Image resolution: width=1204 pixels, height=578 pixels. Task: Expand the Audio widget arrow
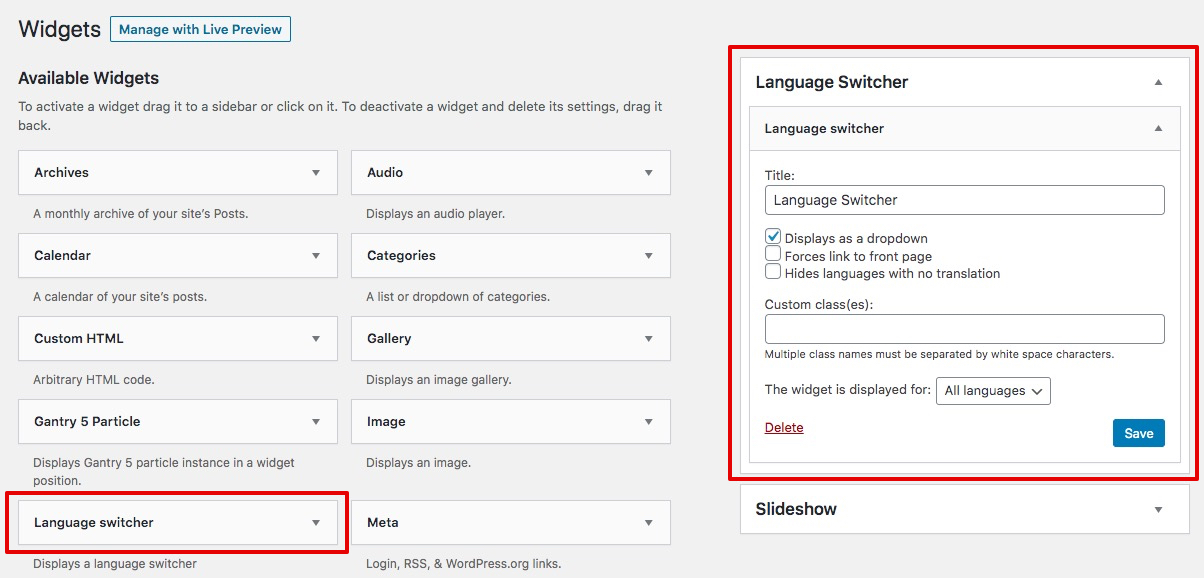click(648, 173)
